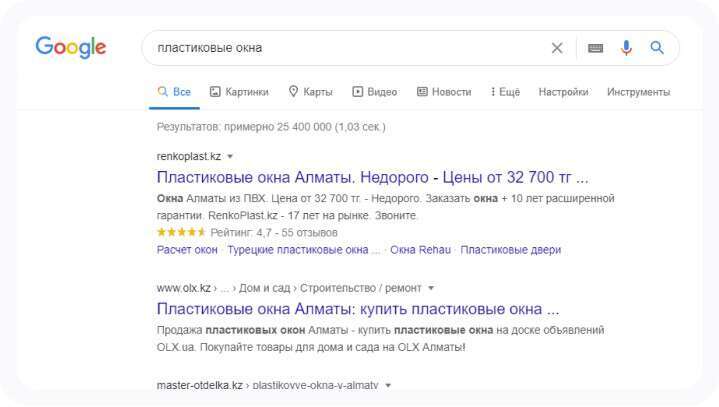Expand the master-otdelka.kz dropdown arrow
This screenshot has width=719, height=407.
click(x=388, y=385)
